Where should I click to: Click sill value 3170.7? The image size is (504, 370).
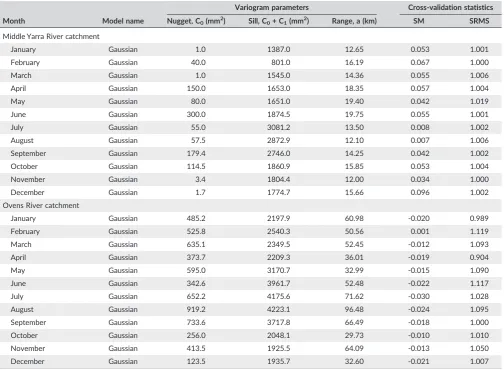pos(279,270)
